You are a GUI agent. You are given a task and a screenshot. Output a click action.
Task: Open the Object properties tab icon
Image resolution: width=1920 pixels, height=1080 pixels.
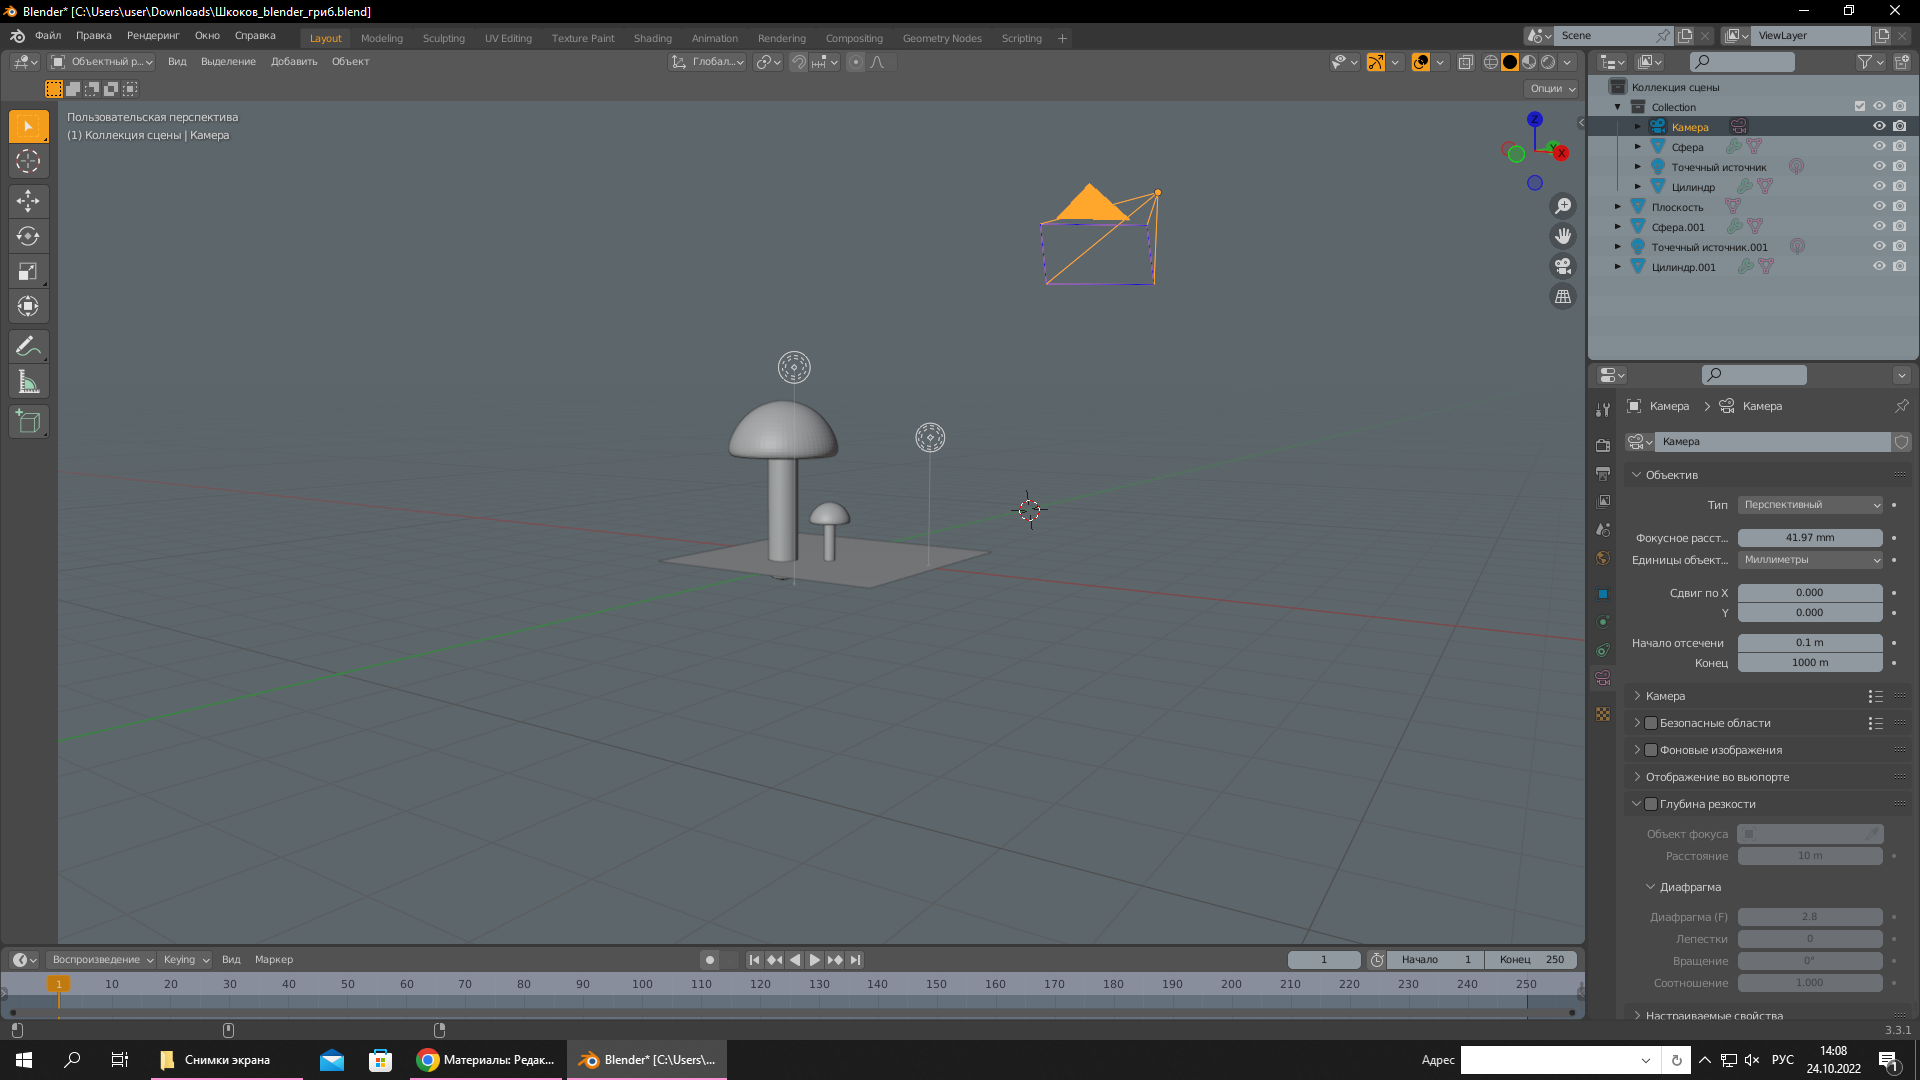(x=1603, y=593)
